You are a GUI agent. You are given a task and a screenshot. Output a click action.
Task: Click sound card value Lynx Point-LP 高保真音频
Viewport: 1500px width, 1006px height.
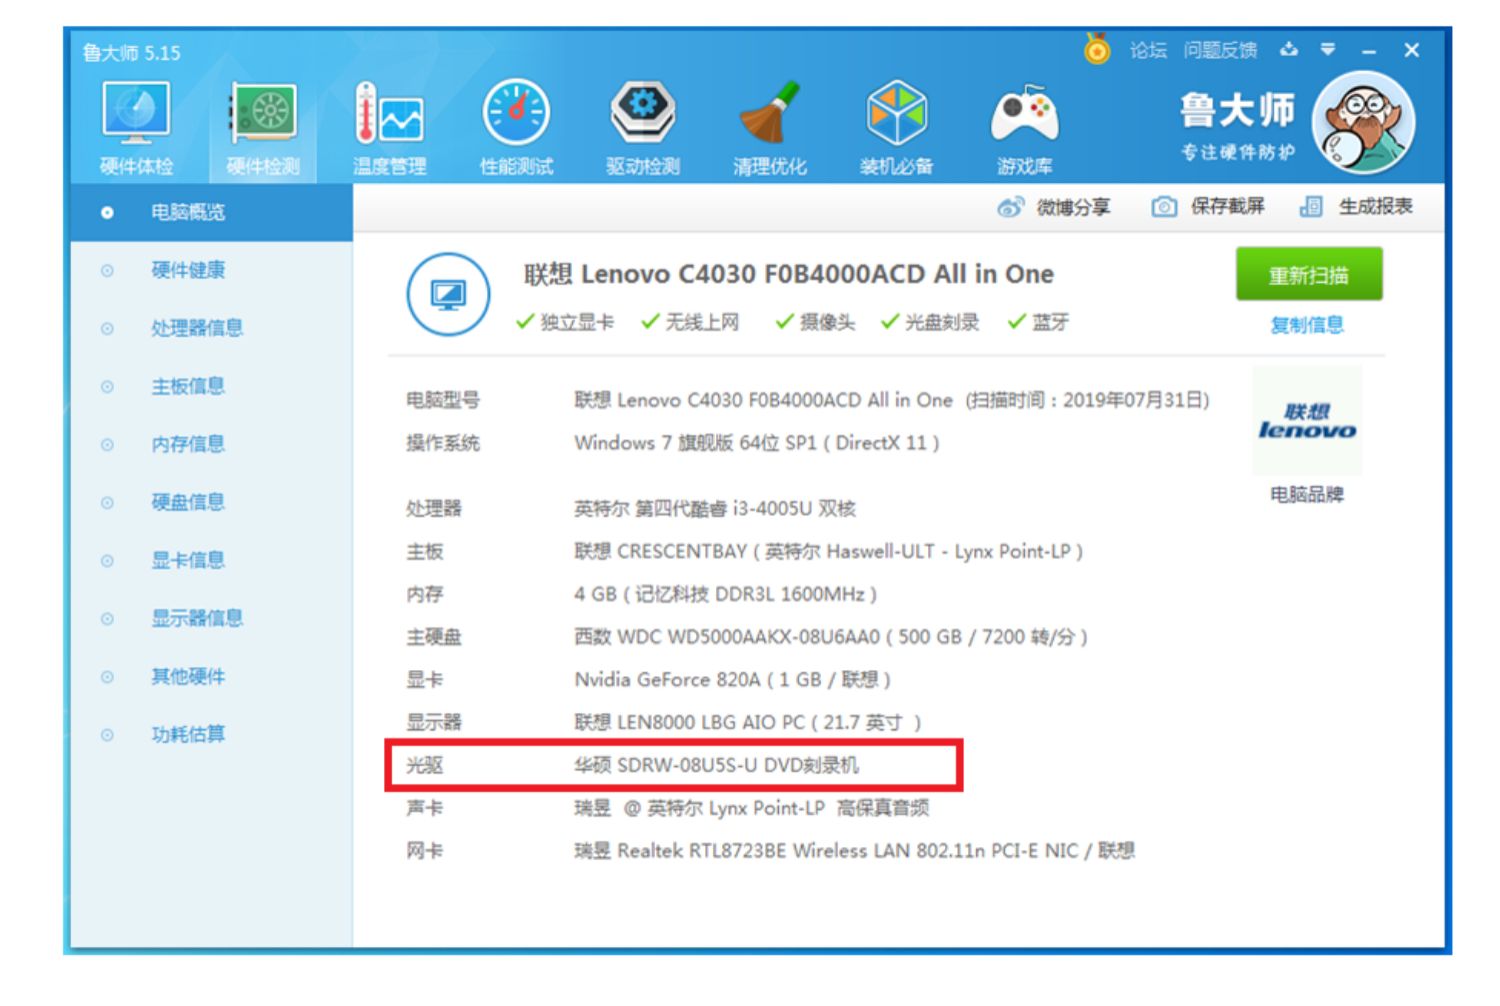[752, 809]
